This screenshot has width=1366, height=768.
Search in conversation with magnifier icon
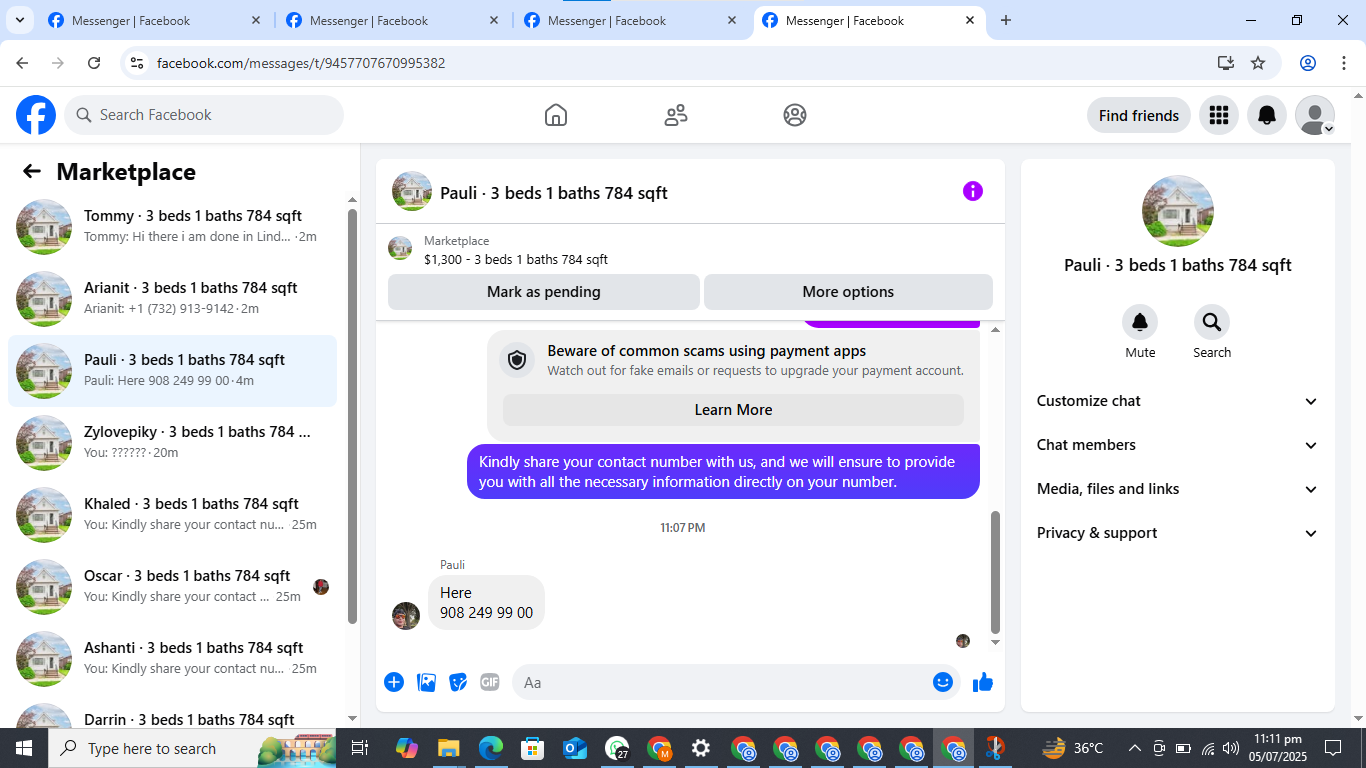point(1212,322)
